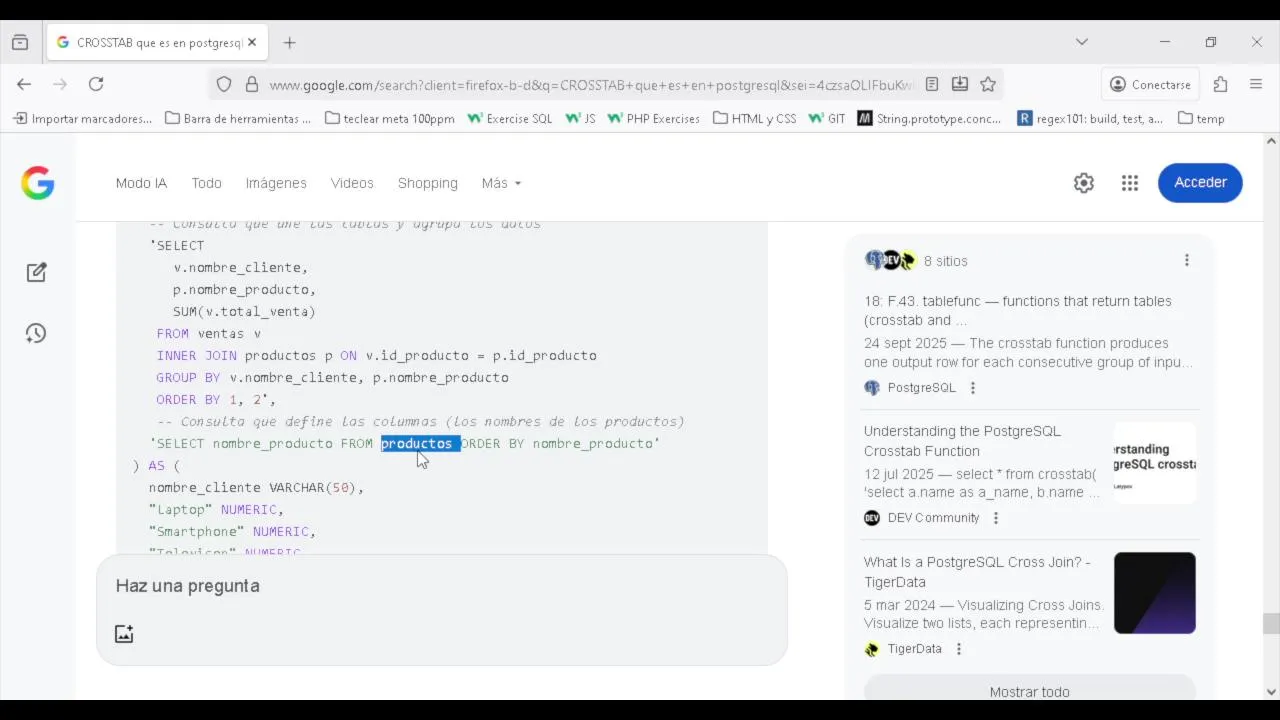Open options menu beside DEV Community
1280x720 pixels.
[996, 518]
